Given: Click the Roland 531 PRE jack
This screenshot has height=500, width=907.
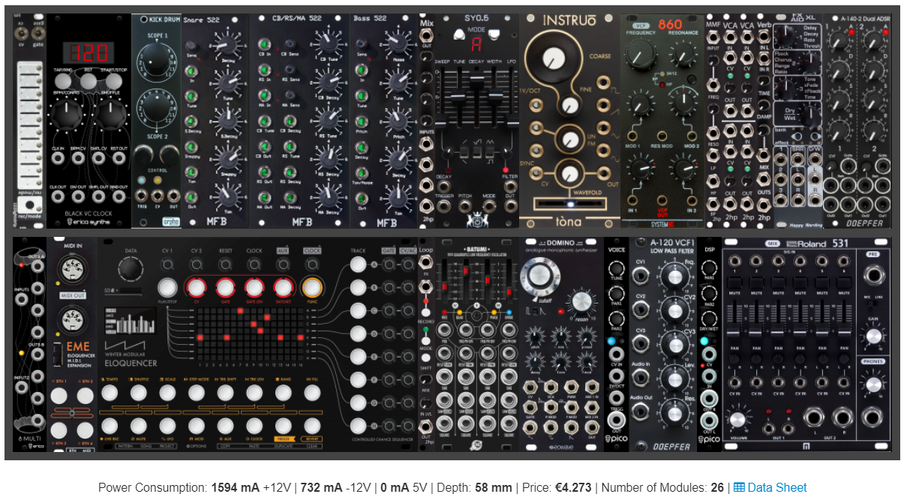Looking at the screenshot, I should (872, 275).
